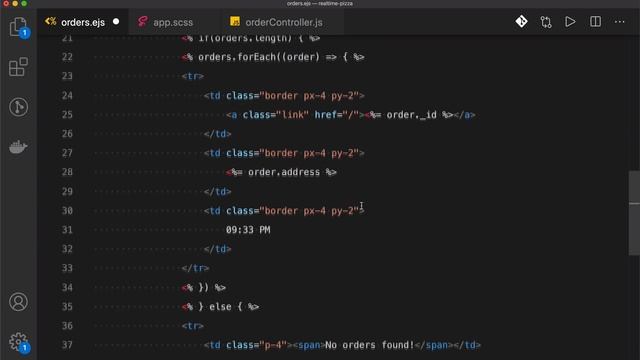
Task: Switch to the app.scss tab
Action: tap(173, 22)
